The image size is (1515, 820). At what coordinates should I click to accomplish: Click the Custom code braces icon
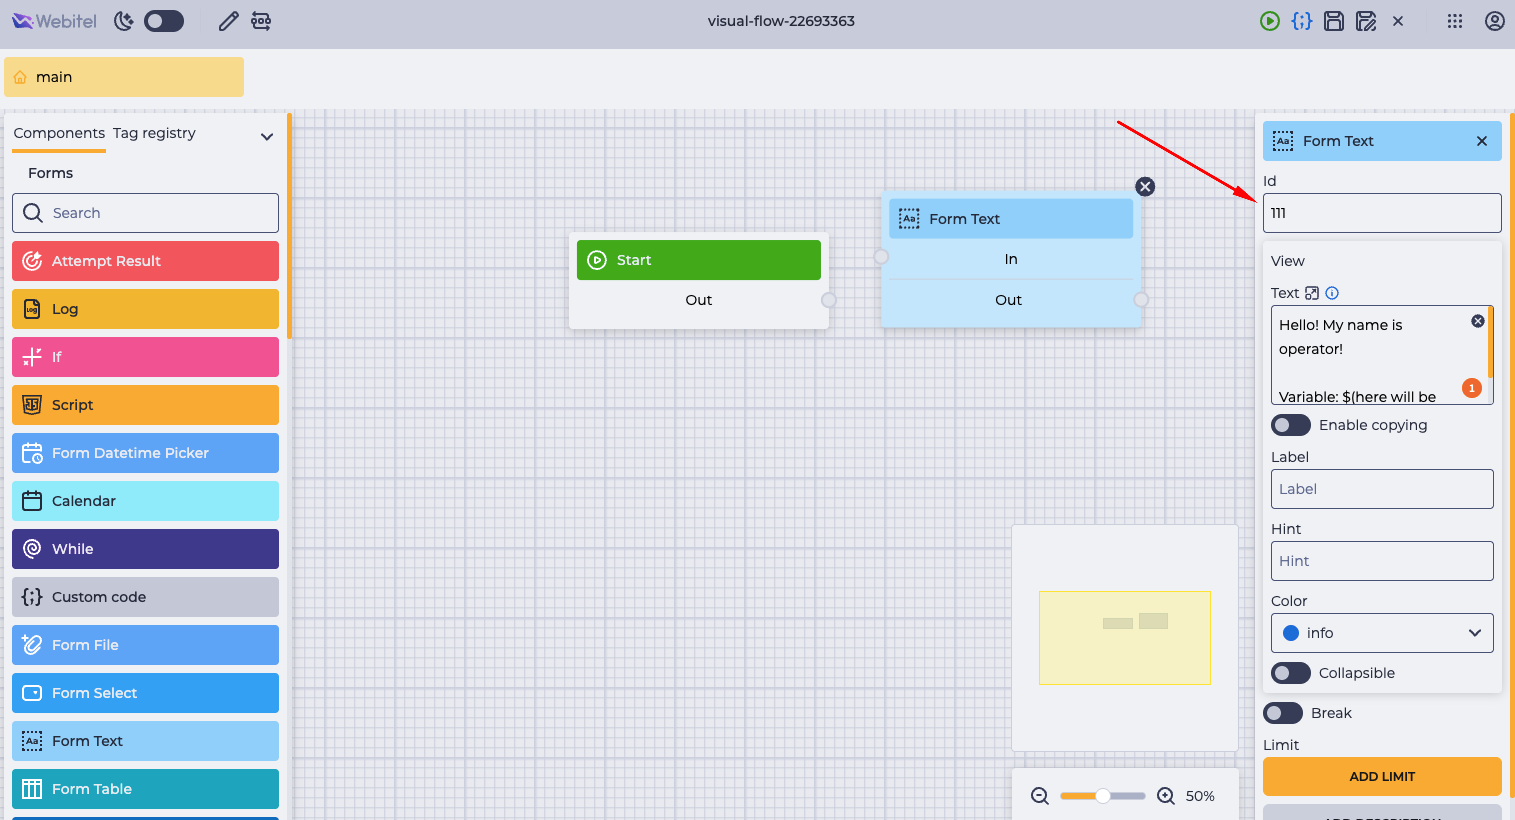pos(32,597)
